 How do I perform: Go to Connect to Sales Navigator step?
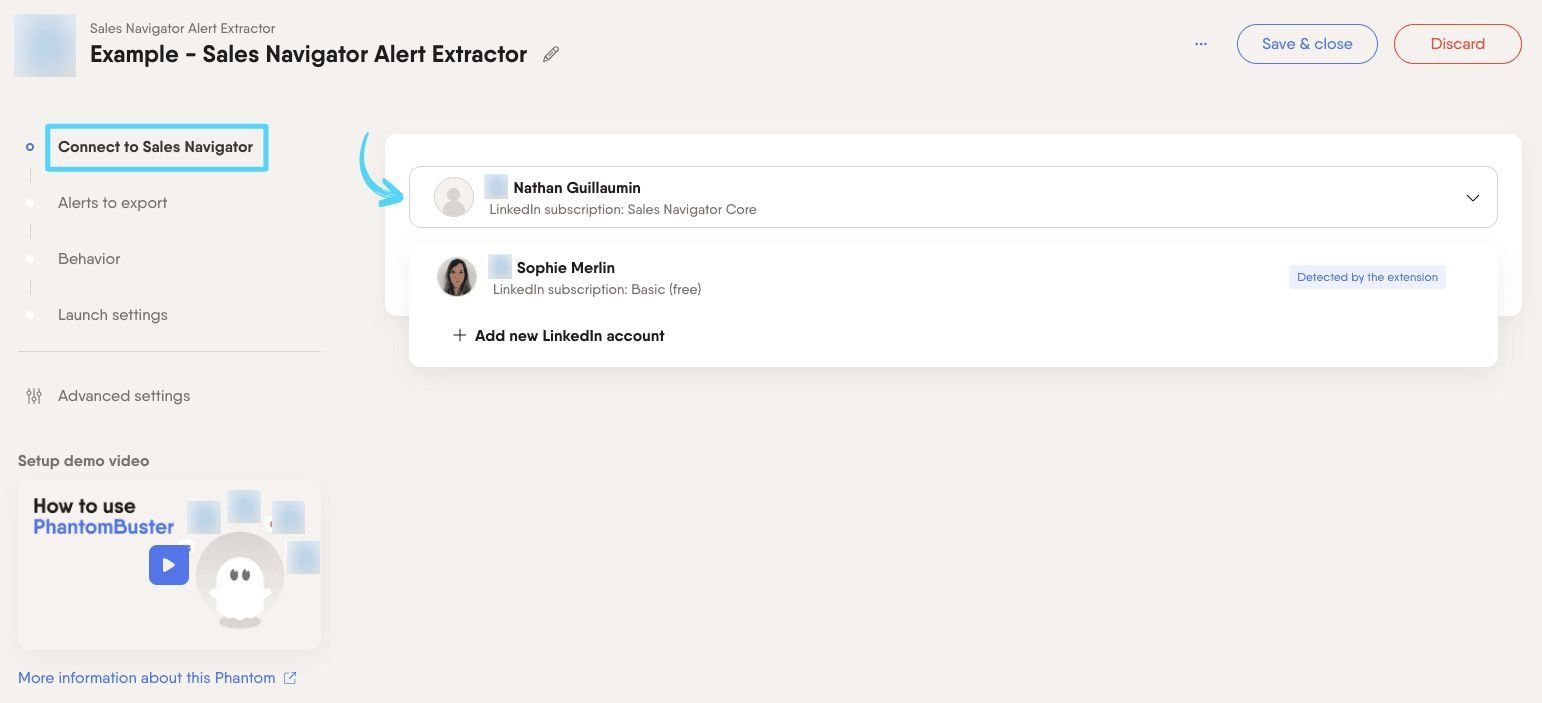click(x=156, y=147)
